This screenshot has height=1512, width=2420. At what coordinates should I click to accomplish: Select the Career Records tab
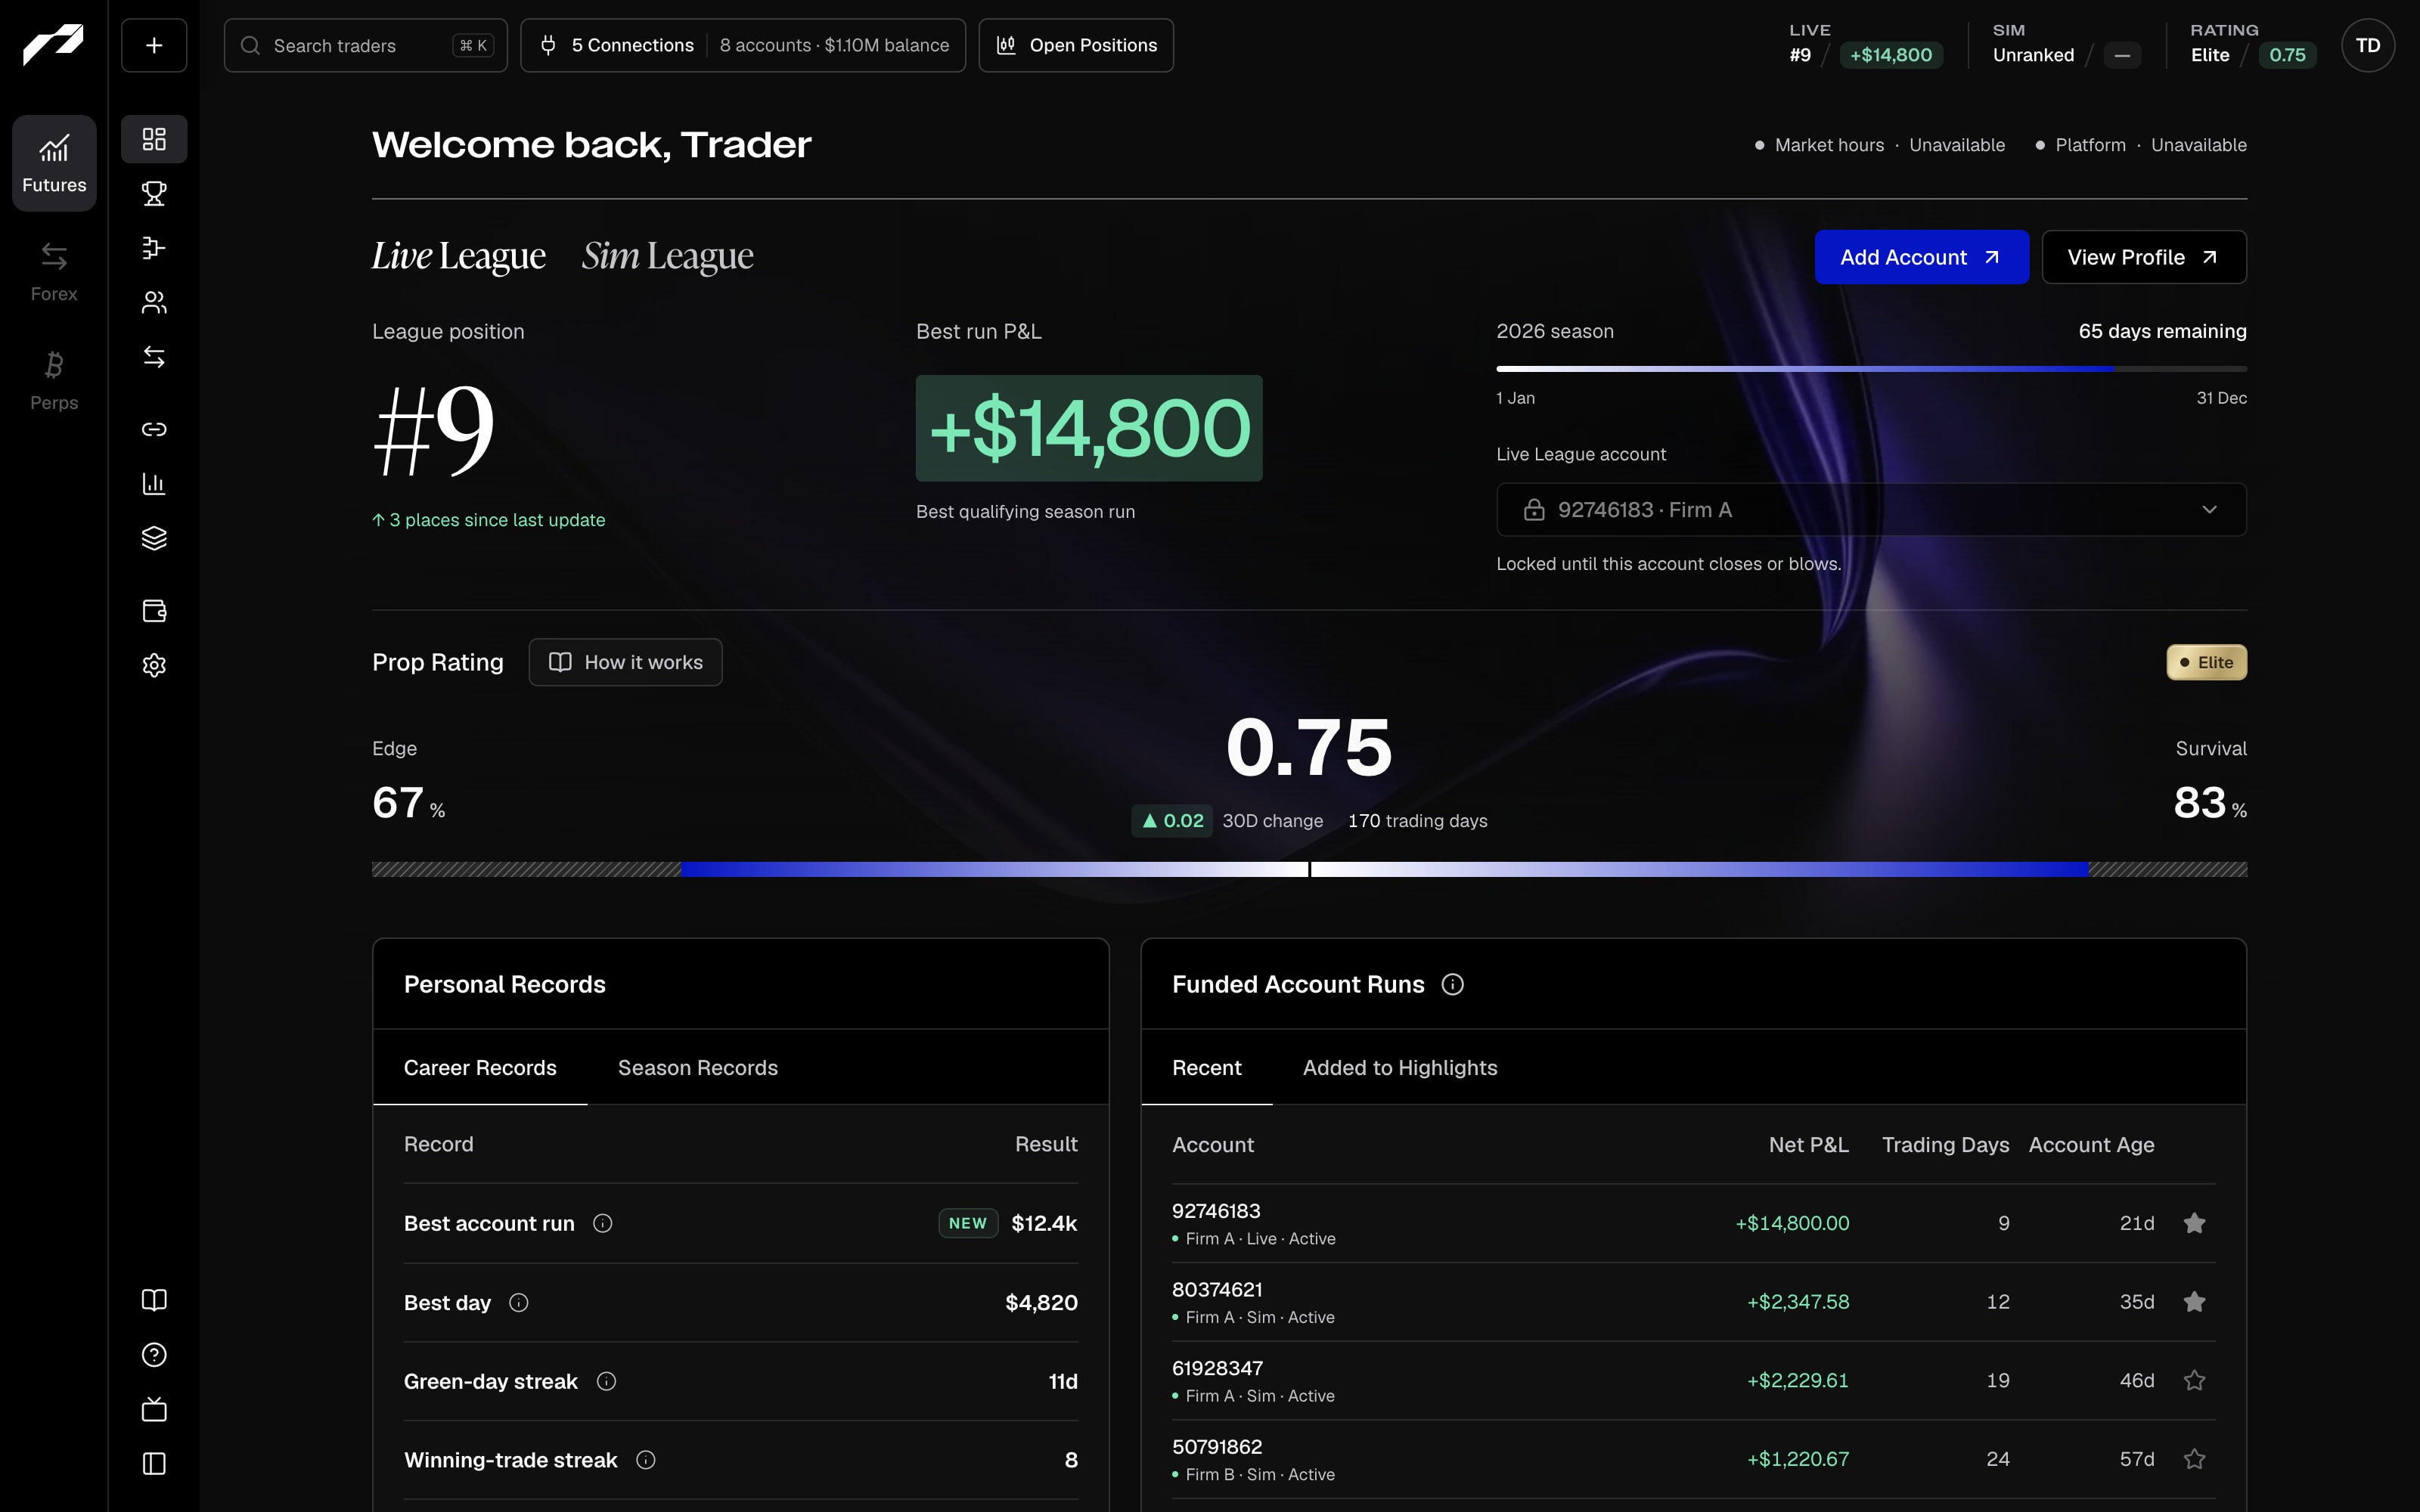(x=480, y=1068)
